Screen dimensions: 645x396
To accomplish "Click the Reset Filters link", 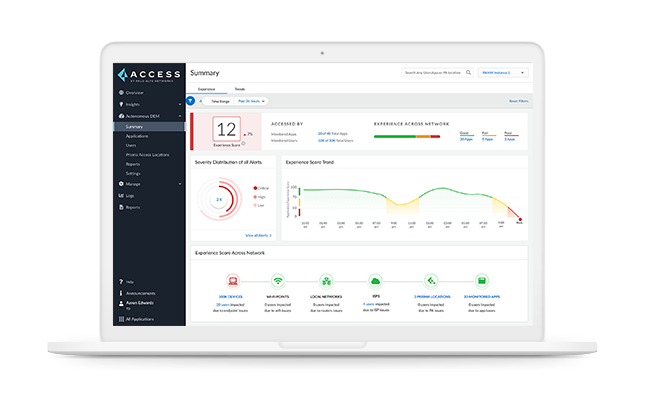I will pyautogui.click(x=519, y=101).
